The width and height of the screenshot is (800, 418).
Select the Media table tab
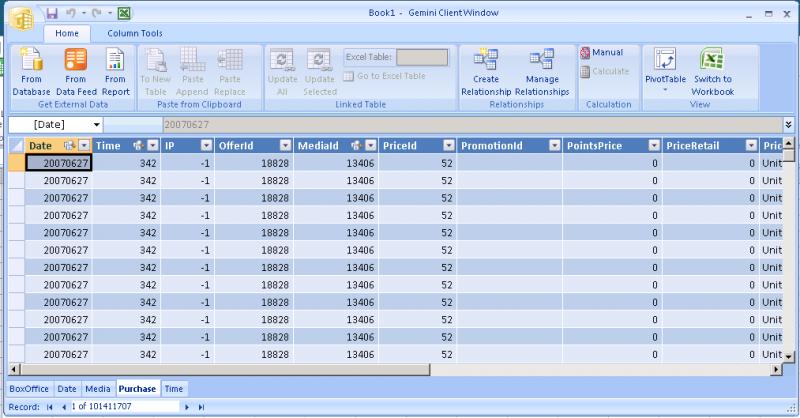pyautogui.click(x=97, y=388)
